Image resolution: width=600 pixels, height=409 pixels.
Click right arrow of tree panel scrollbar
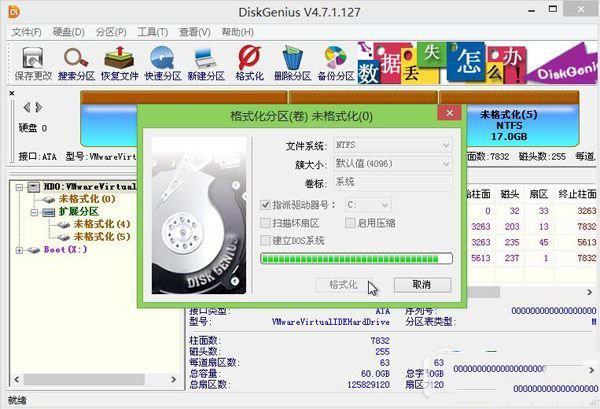(174, 380)
